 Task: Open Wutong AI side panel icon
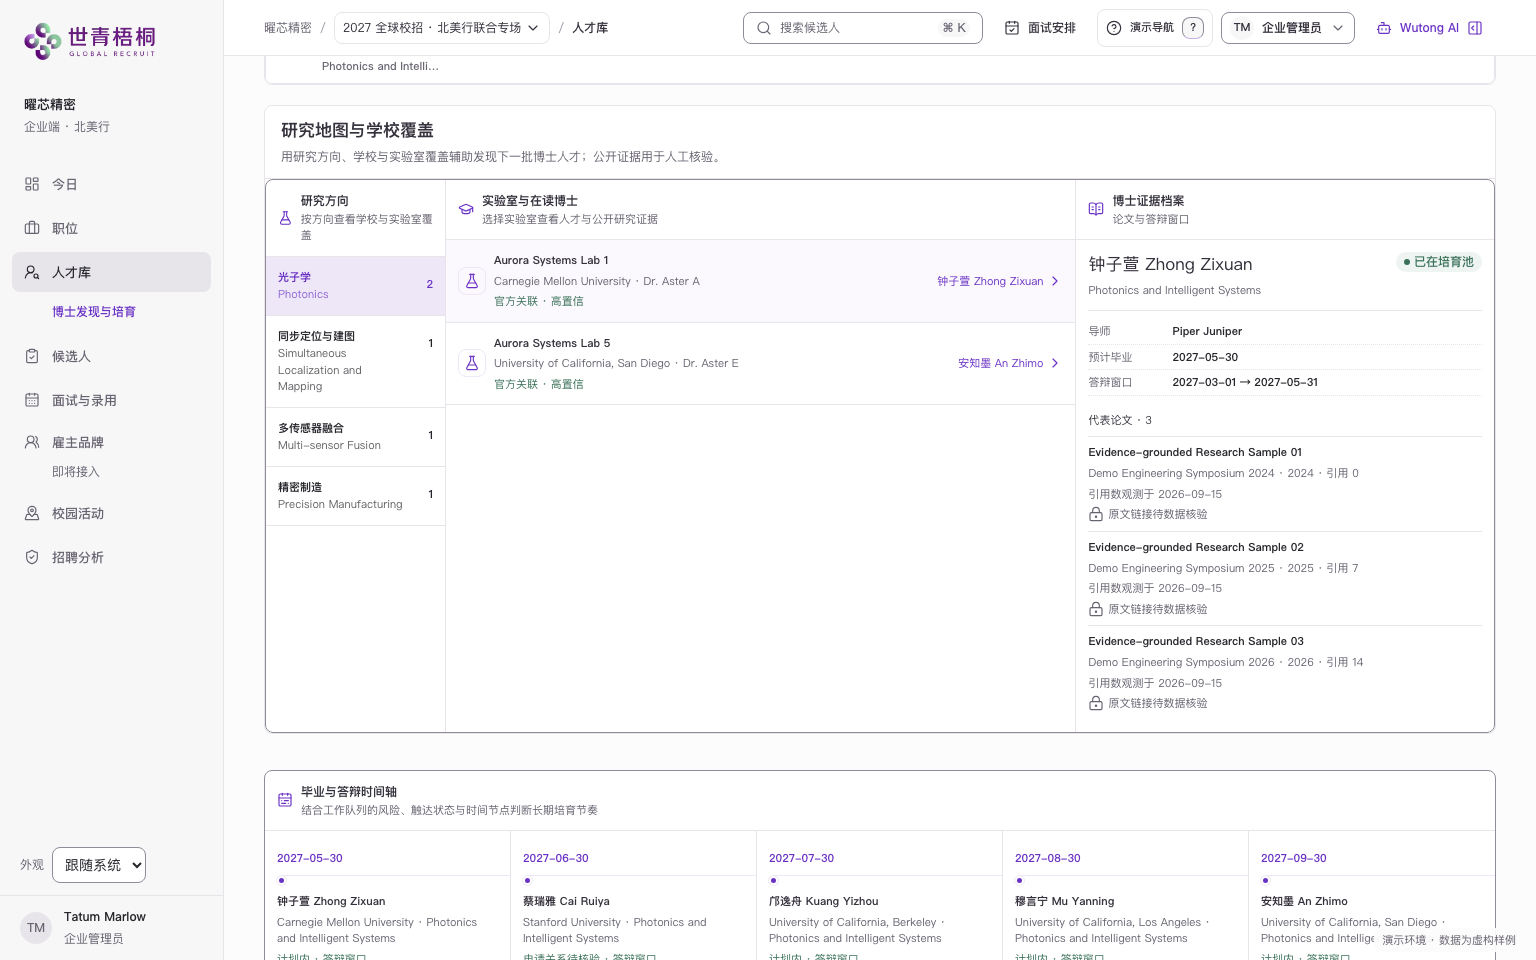click(x=1475, y=28)
